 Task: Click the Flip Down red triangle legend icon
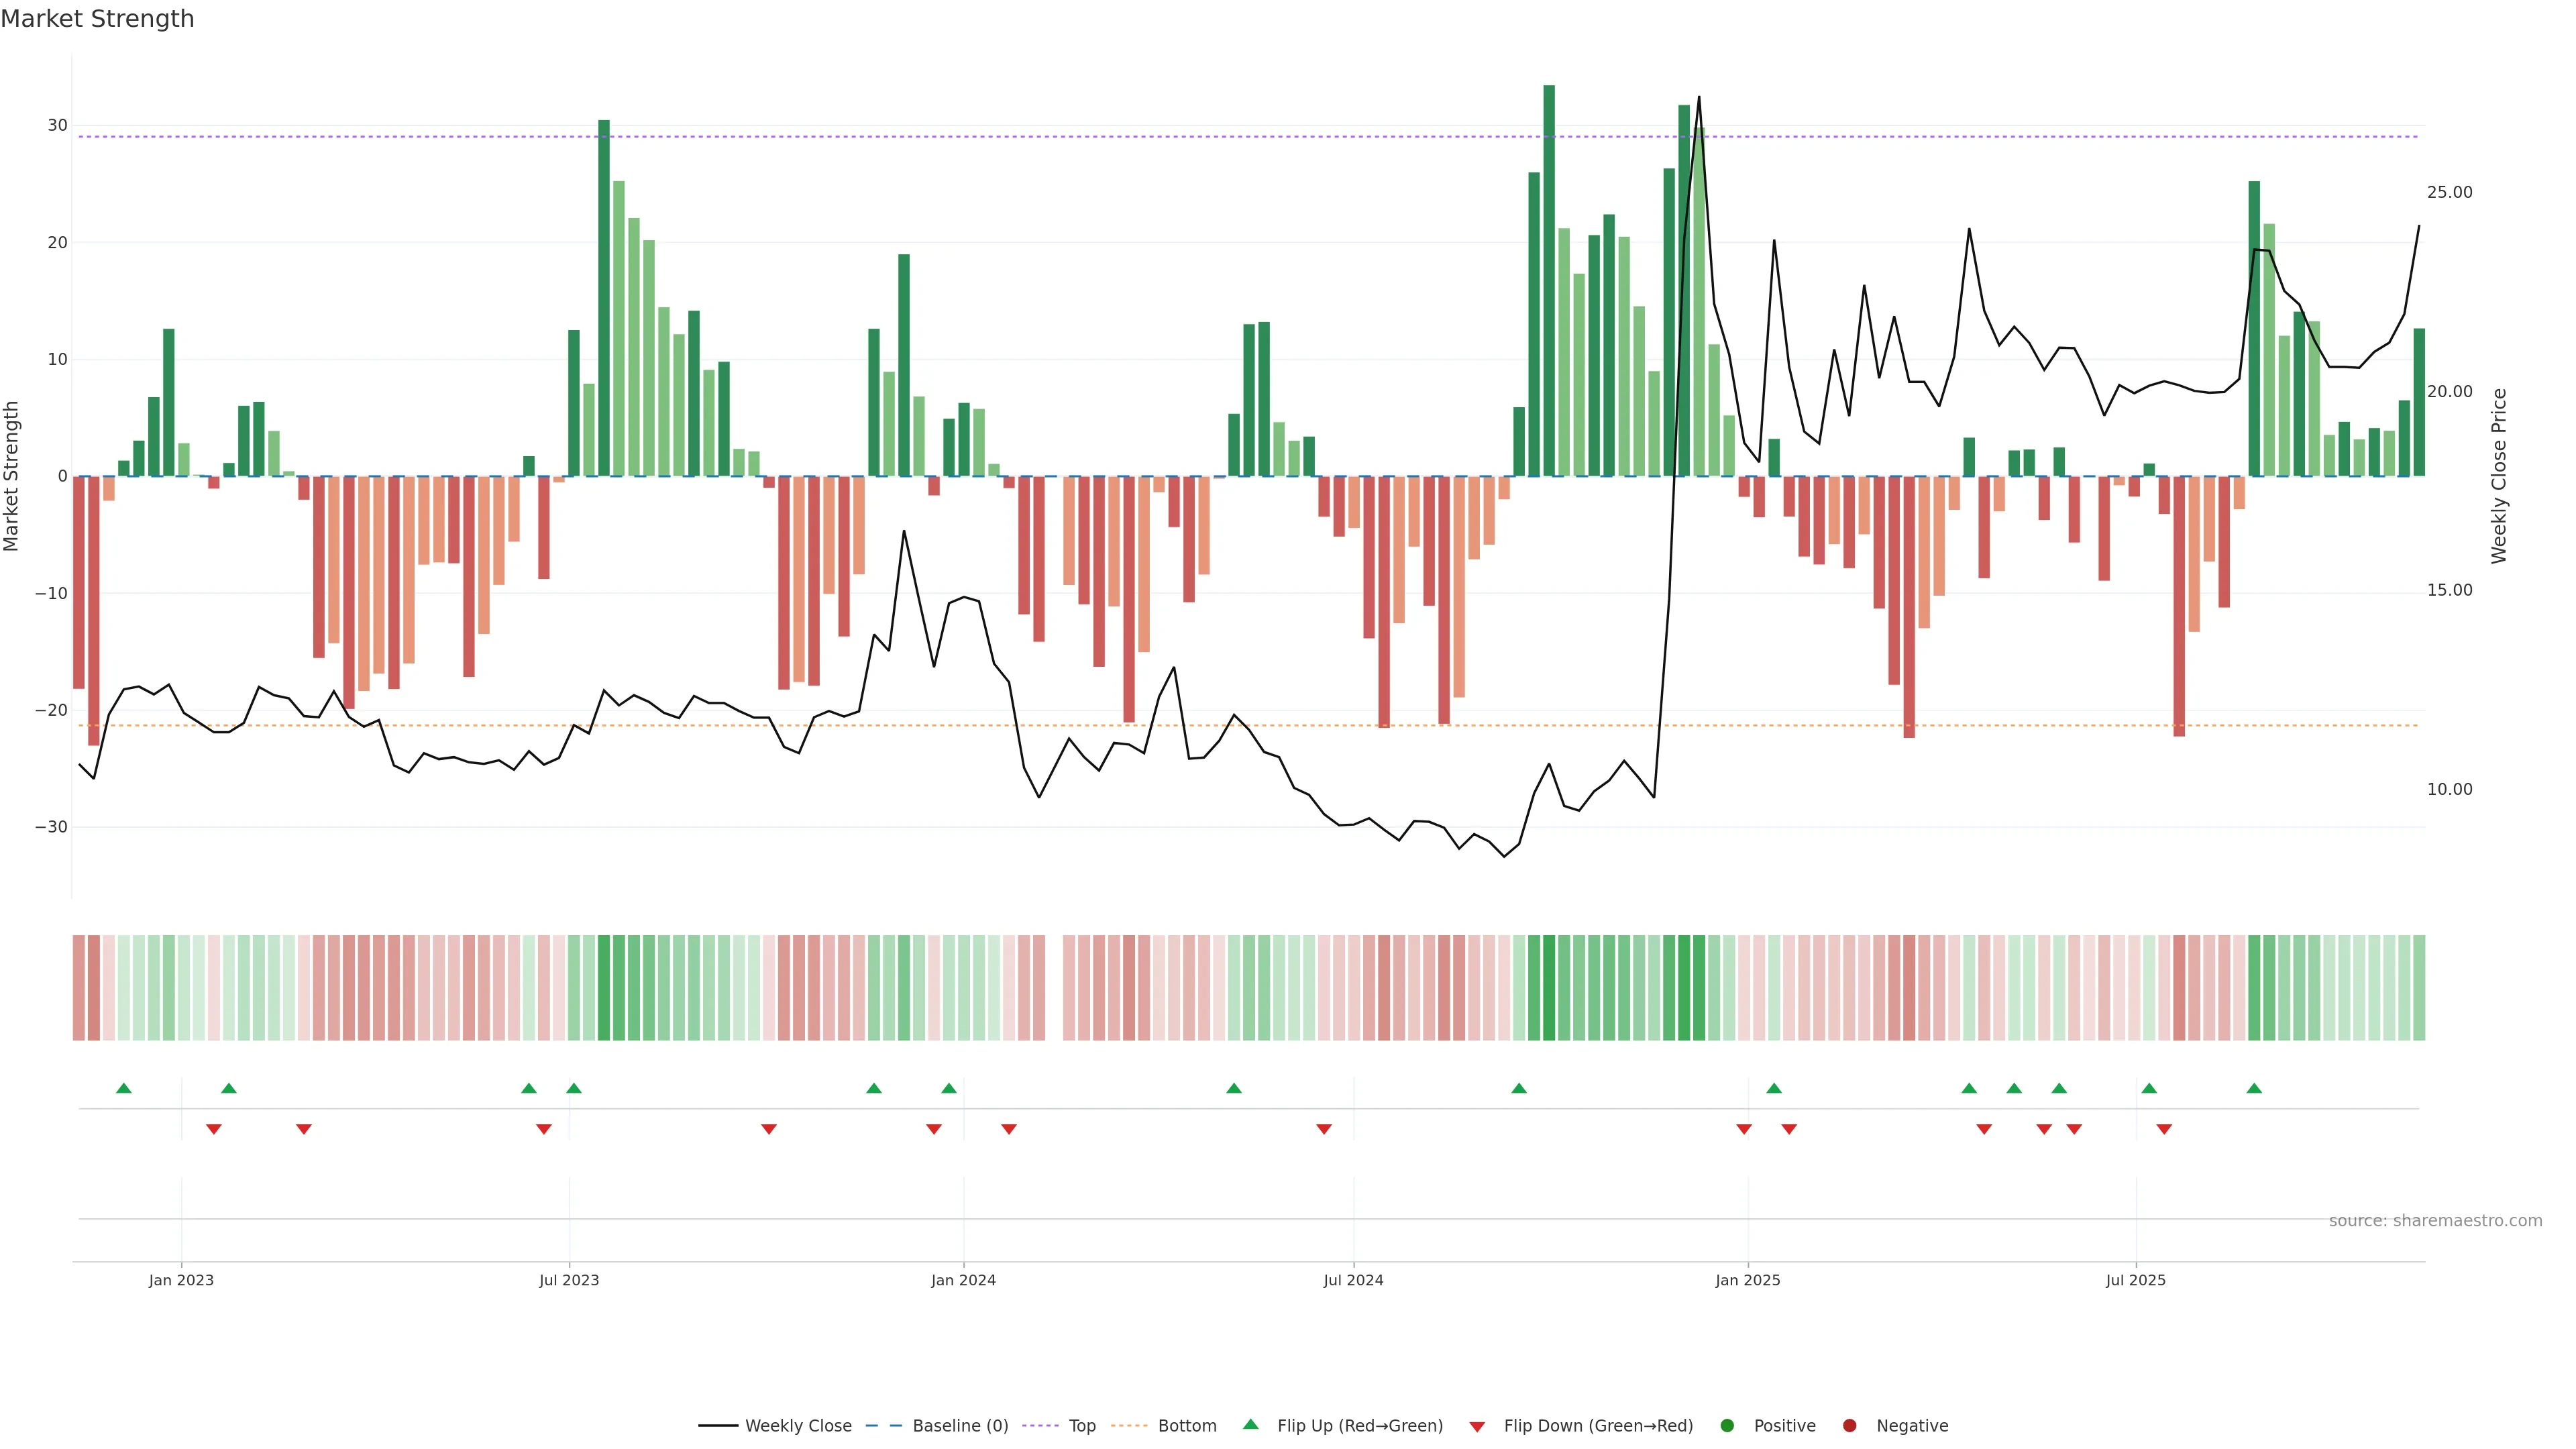pos(1477,1426)
